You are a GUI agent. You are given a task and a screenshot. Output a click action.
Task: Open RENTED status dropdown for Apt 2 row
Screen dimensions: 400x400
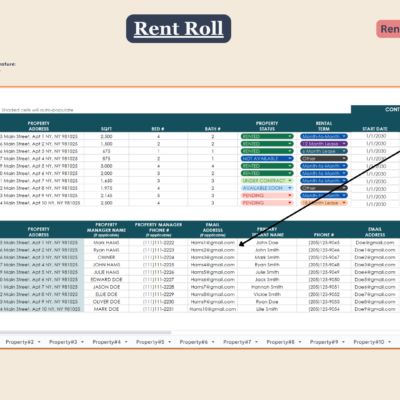(267, 144)
